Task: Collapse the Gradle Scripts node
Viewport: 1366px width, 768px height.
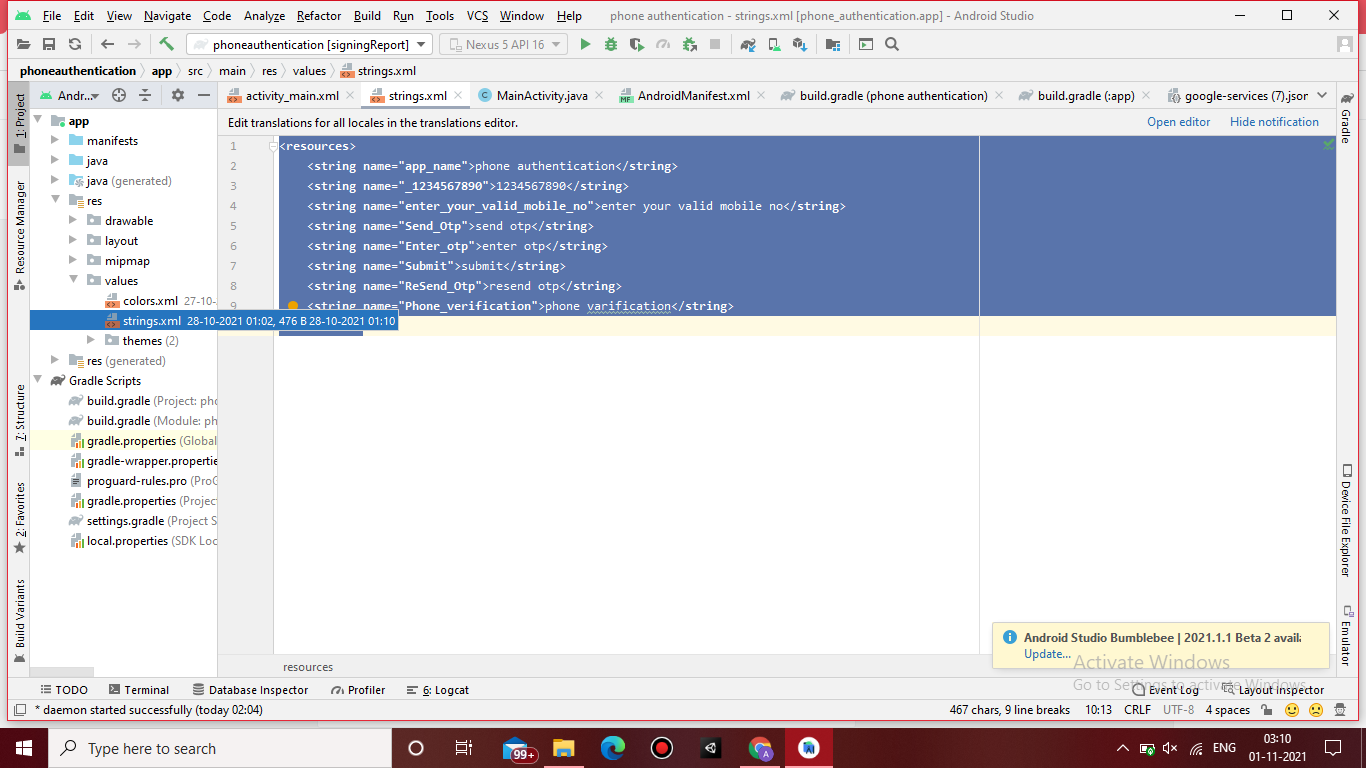Action: [38, 381]
